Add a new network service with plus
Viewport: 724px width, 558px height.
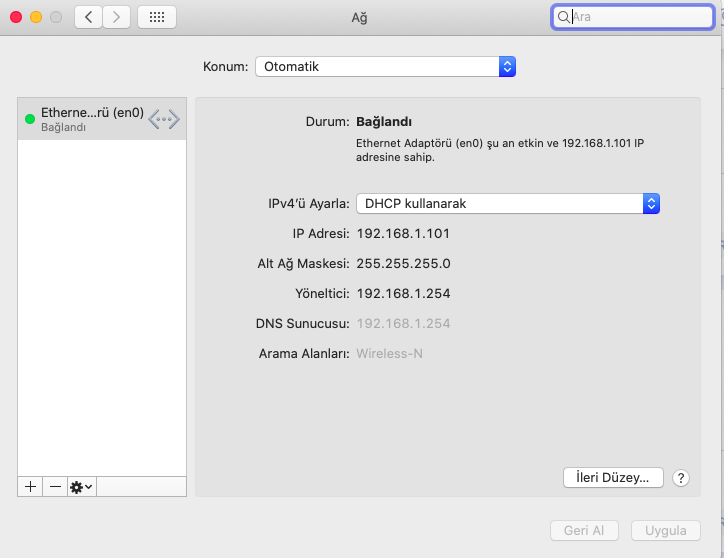[30, 486]
